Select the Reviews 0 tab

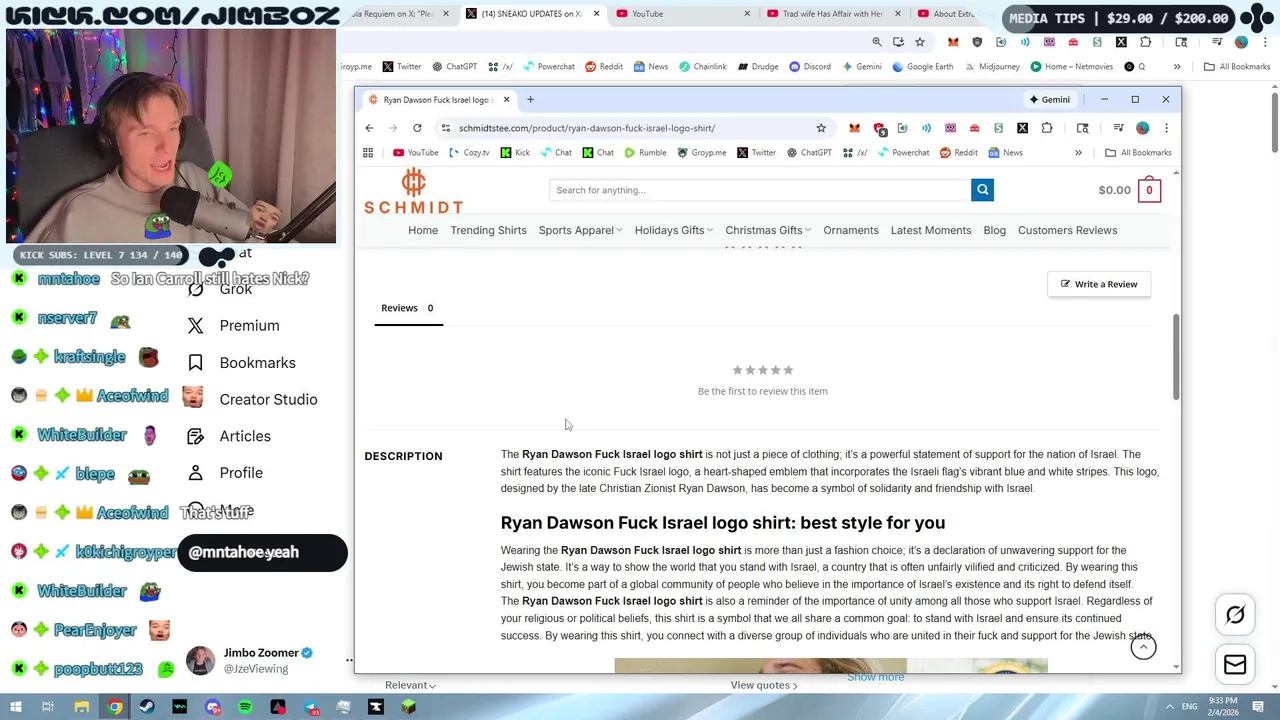pyautogui.click(x=408, y=308)
